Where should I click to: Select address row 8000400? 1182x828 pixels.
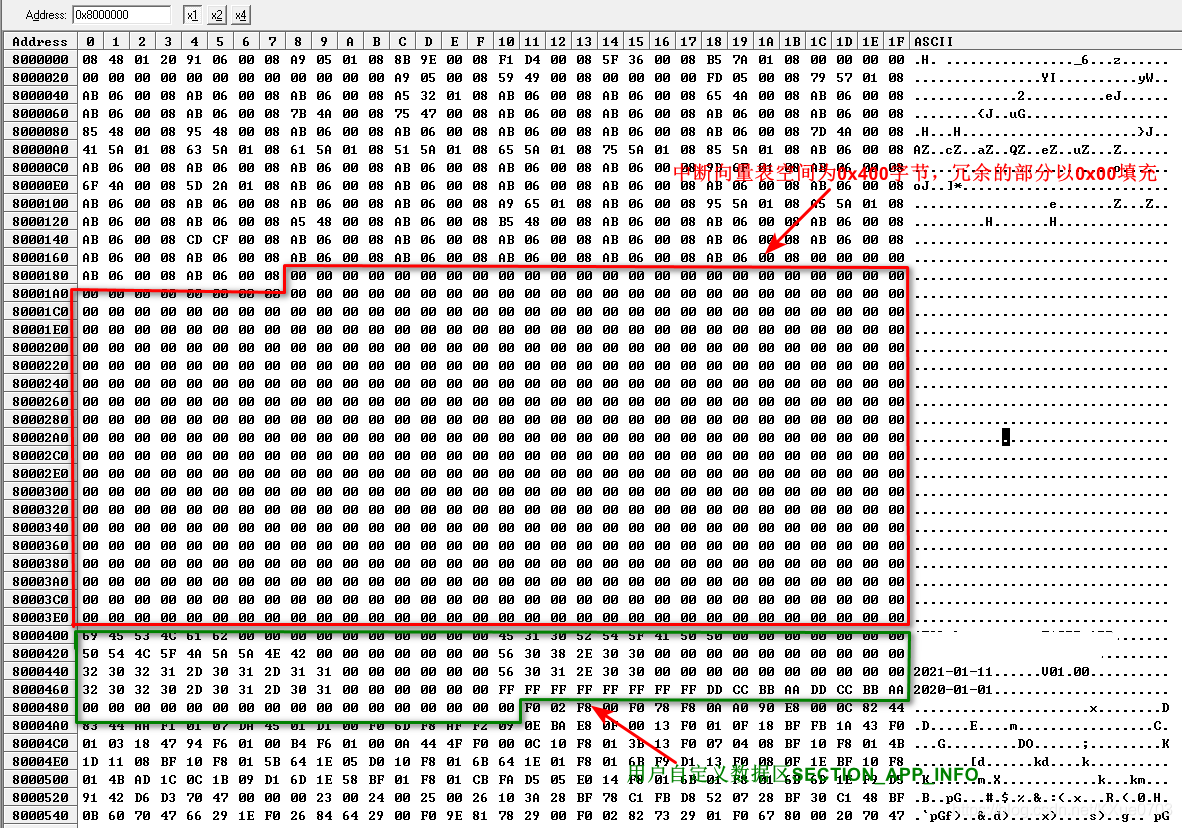point(40,636)
